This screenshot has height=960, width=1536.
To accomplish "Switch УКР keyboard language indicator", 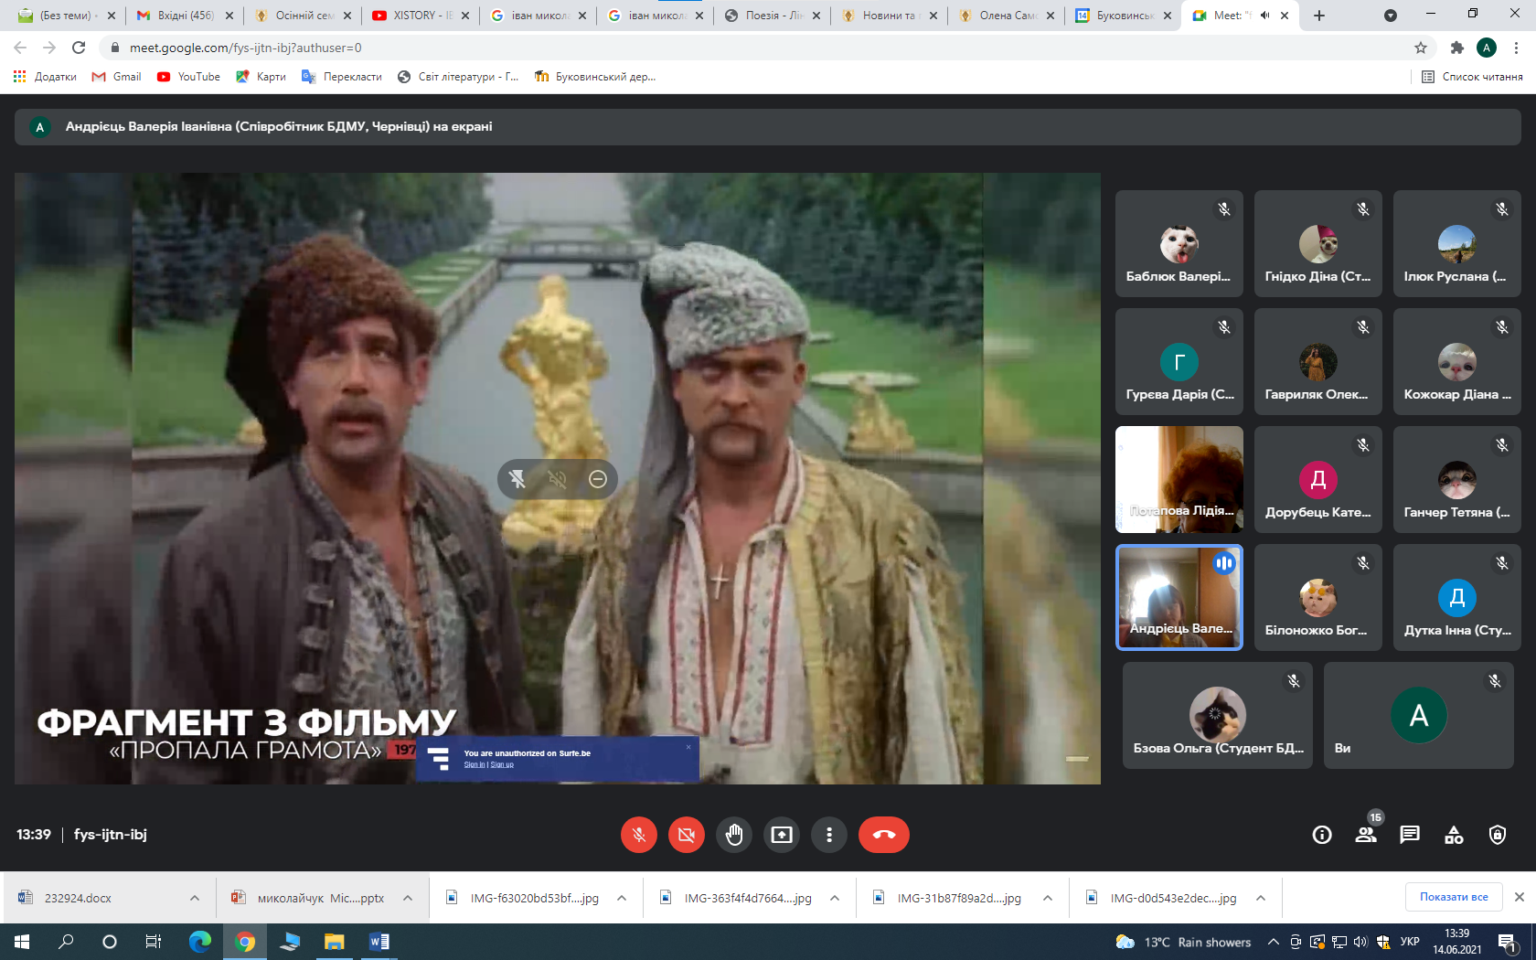I will tap(1410, 941).
